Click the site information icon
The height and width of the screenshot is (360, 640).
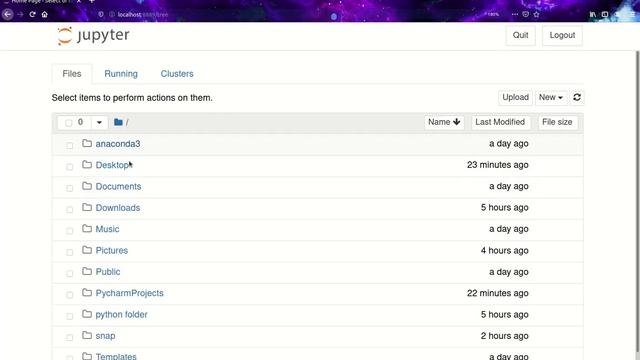click(x=111, y=14)
